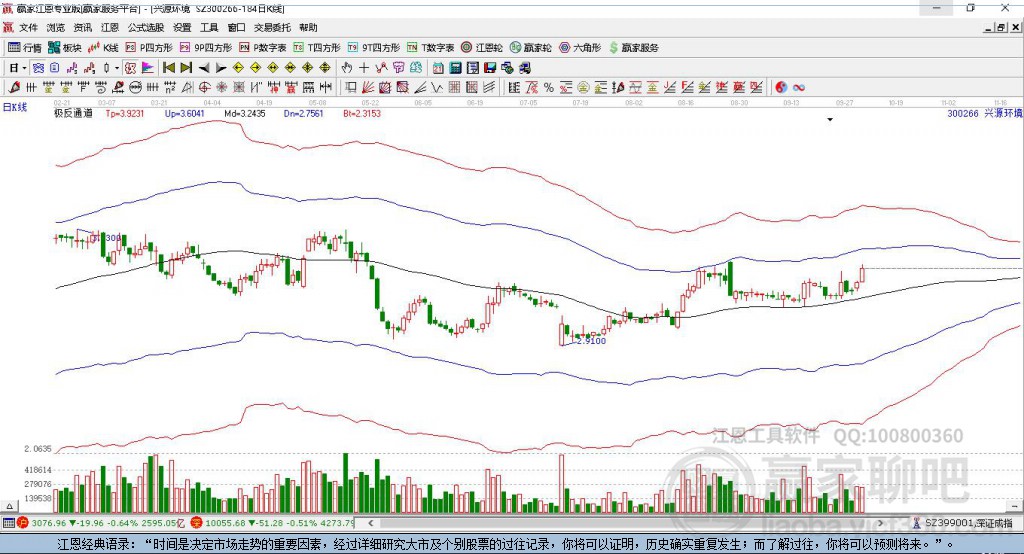The width and height of the screenshot is (1024, 554).
Task: Select the red pencil drawing tool
Action: [14, 88]
